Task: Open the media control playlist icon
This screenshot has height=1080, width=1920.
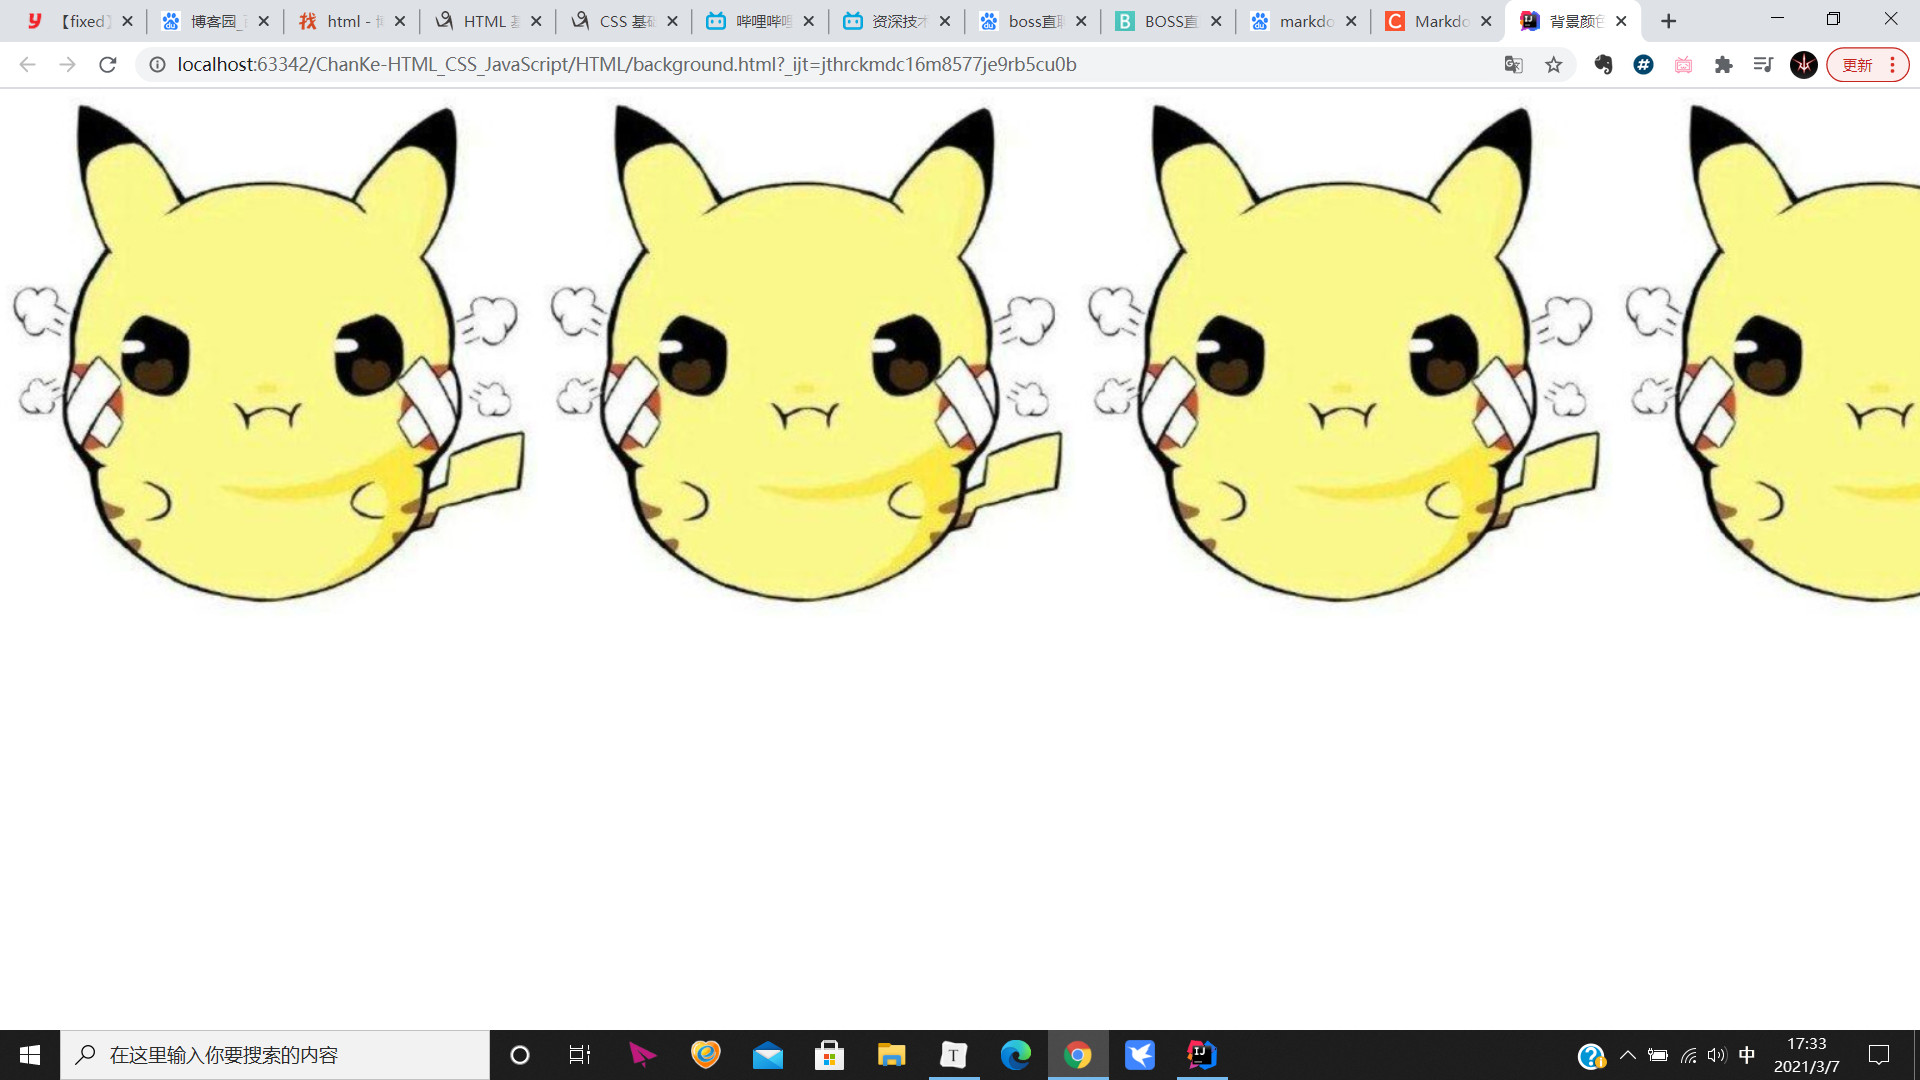Action: pyautogui.click(x=1763, y=65)
